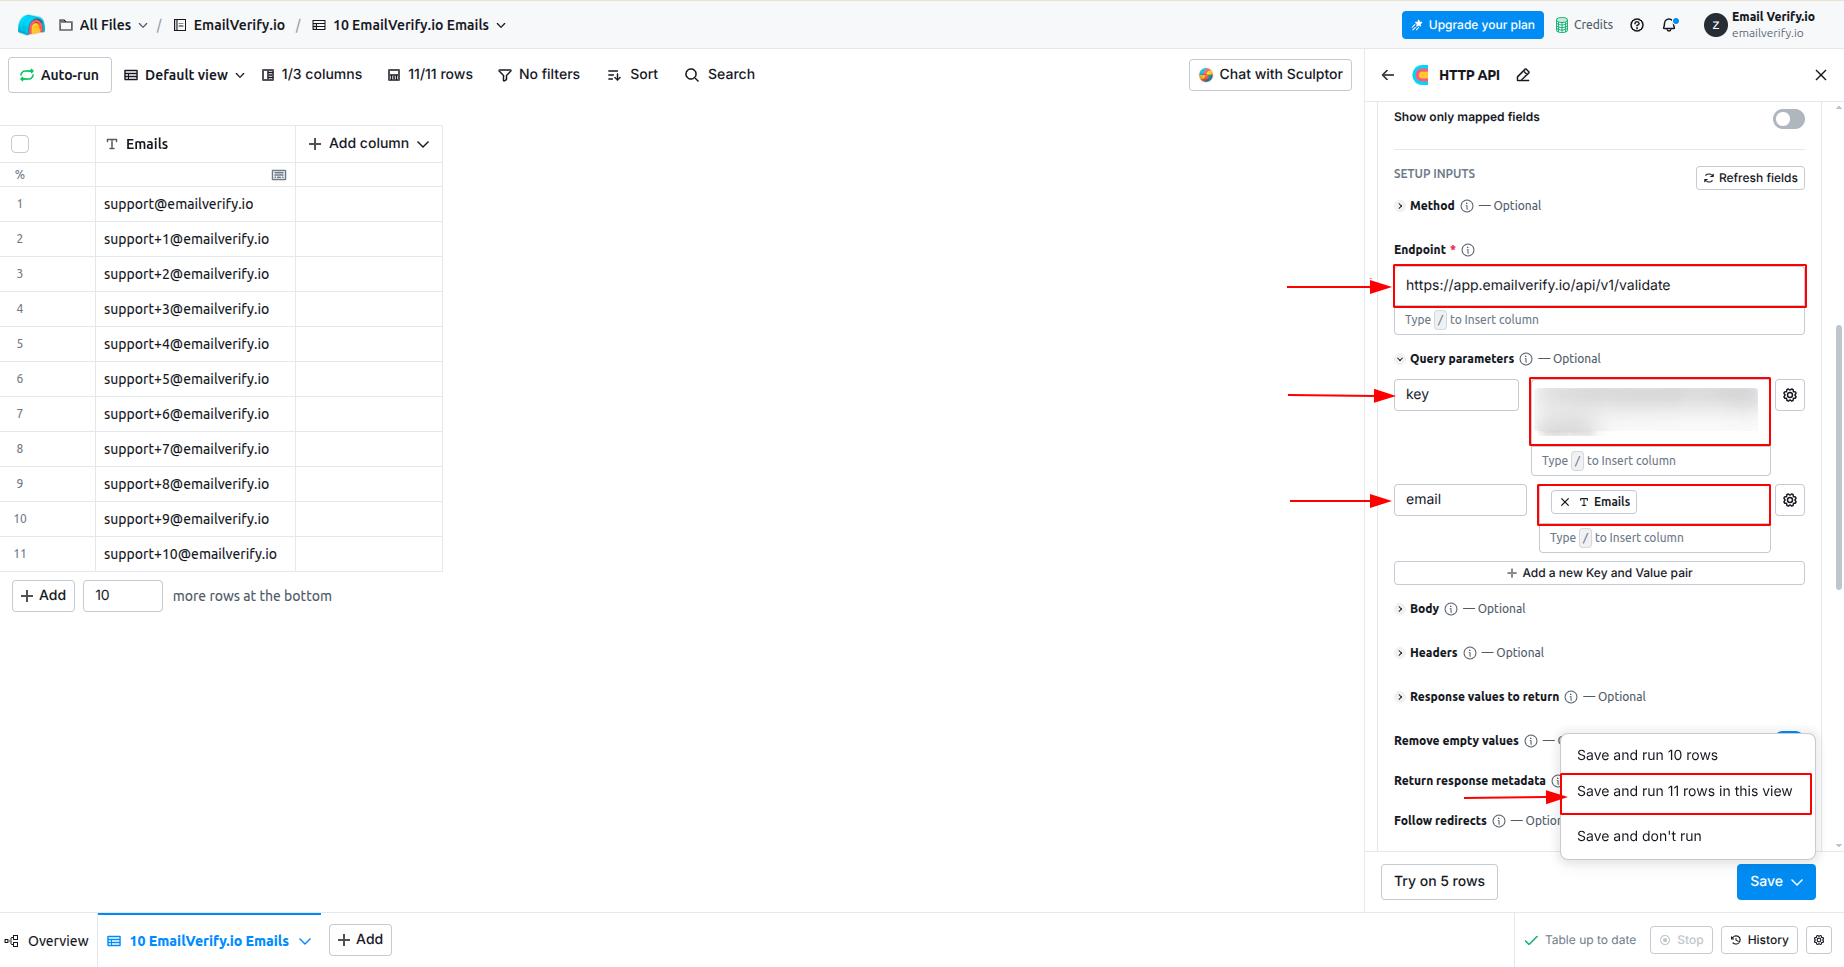The height and width of the screenshot is (967, 1844).
Task: Collapse the Query parameters section
Action: click(1400, 359)
